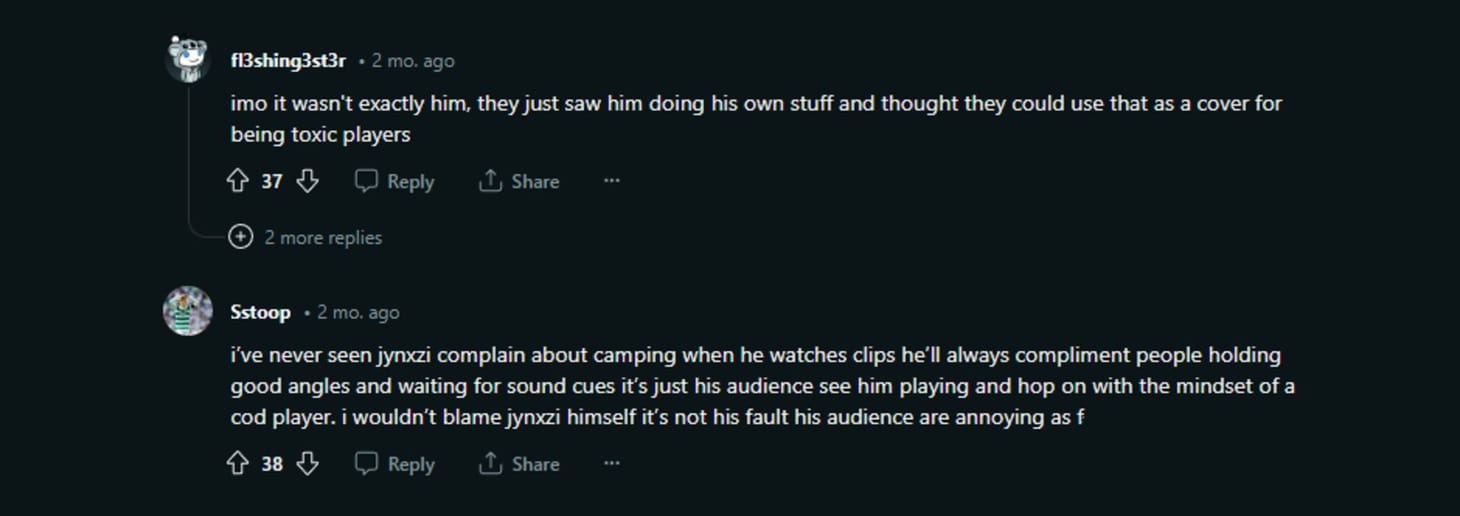This screenshot has width=1460, height=516.
Task: Reply to Sstoop's comment
Action: (x=395, y=464)
